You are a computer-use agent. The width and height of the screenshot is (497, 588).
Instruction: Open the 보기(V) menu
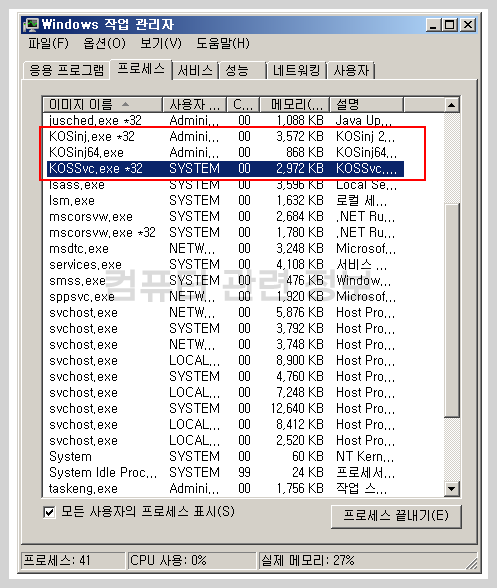tap(161, 44)
